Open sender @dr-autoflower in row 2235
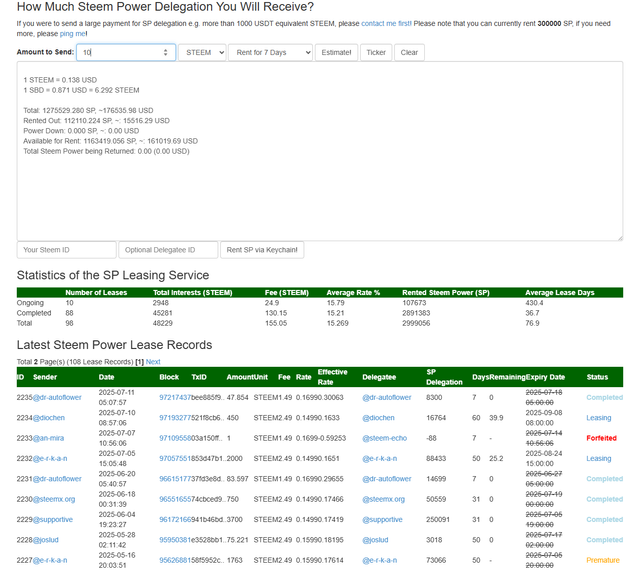Image resolution: width=640 pixels, height=573 pixels. click(57, 397)
